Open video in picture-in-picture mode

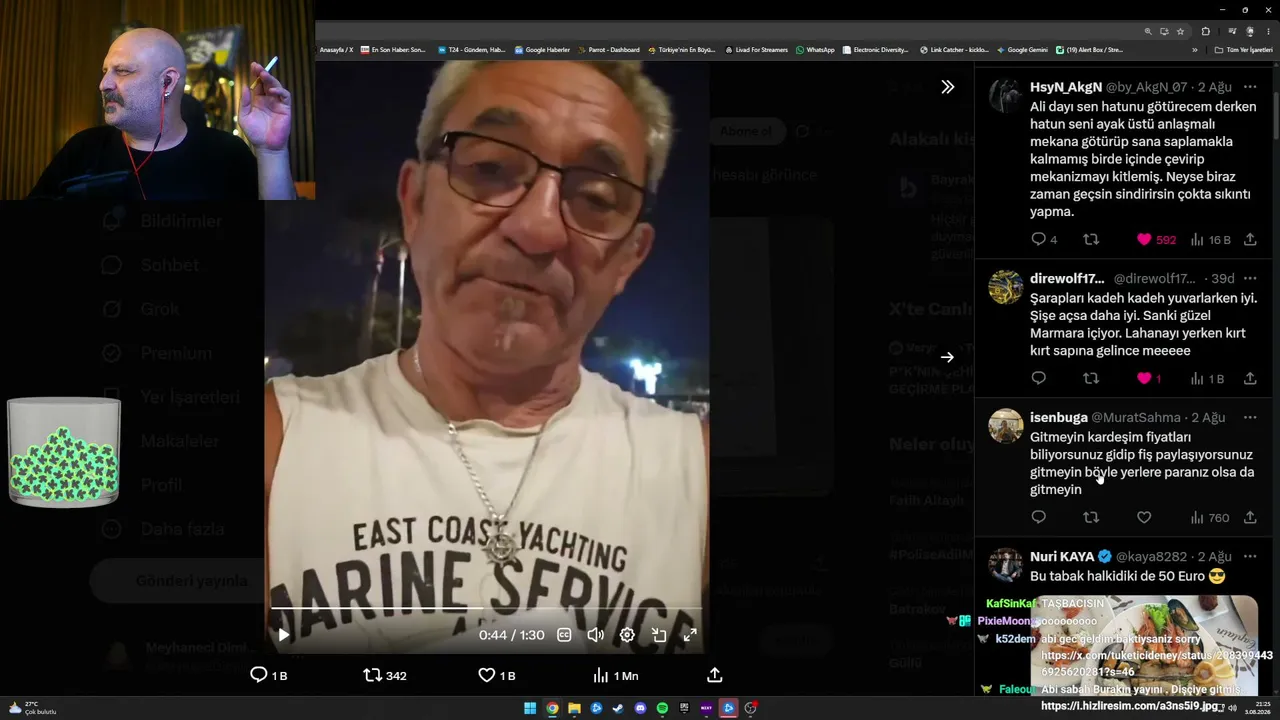pos(659,635)
